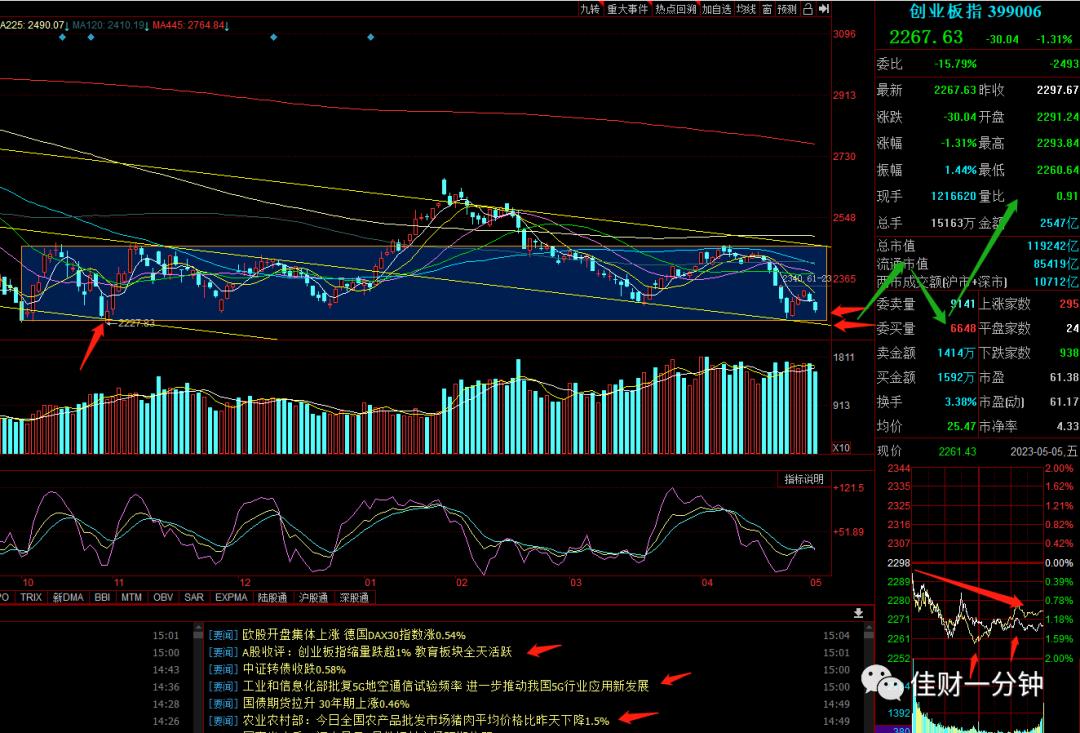Expand the 热点回溯 hotspot review option
Screen dimensions: 1080x733
[676, 9]
